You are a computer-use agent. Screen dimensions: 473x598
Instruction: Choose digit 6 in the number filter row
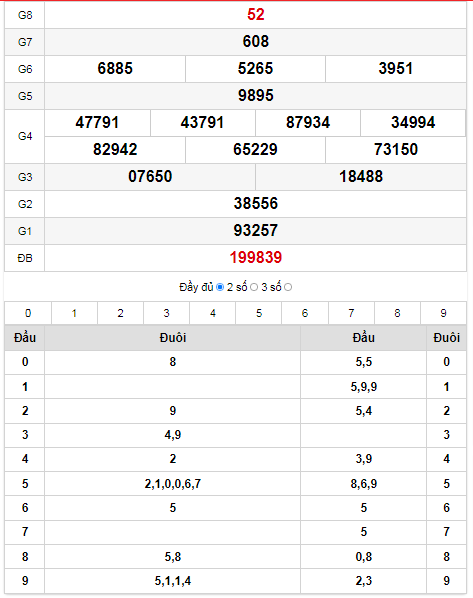click(x=305, y=313)
